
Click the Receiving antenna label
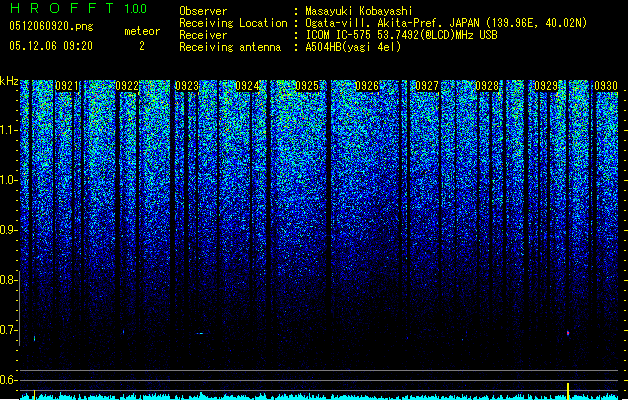click(230, 47)
